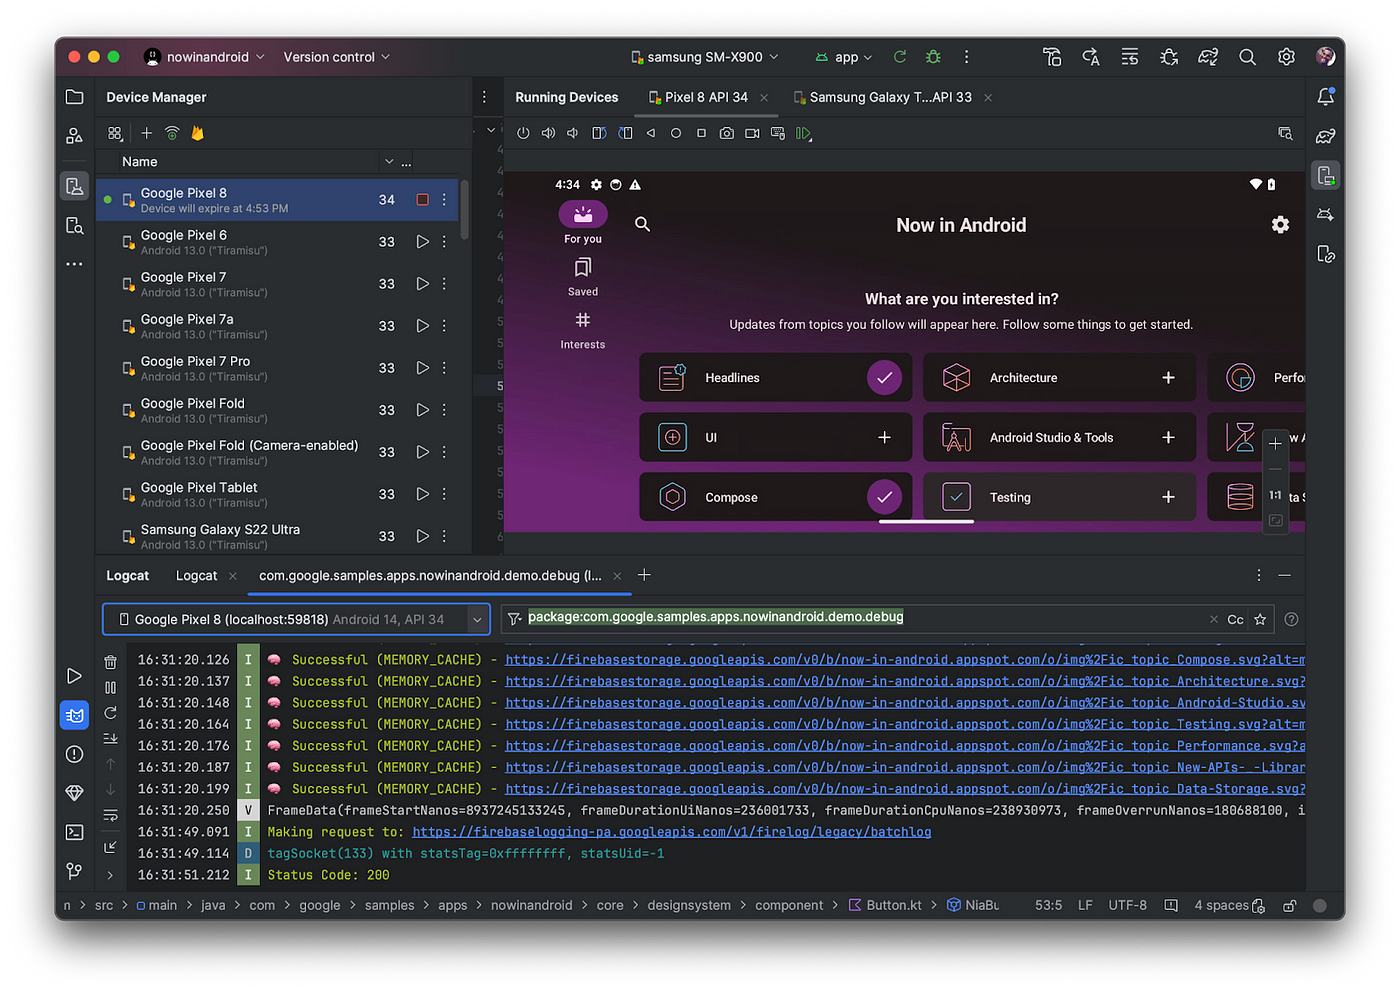Open the Git branch tool window icon
The width and height of the screenshot is (1400, 993).
tap(74, 871)
